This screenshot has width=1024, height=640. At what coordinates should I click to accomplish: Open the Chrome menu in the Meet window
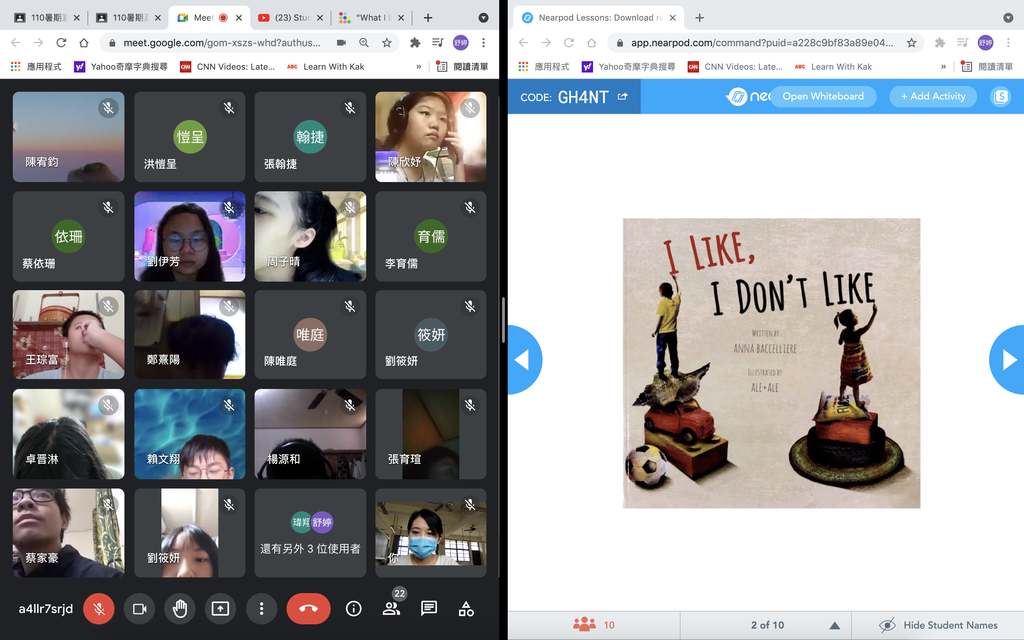coord(483,42)
